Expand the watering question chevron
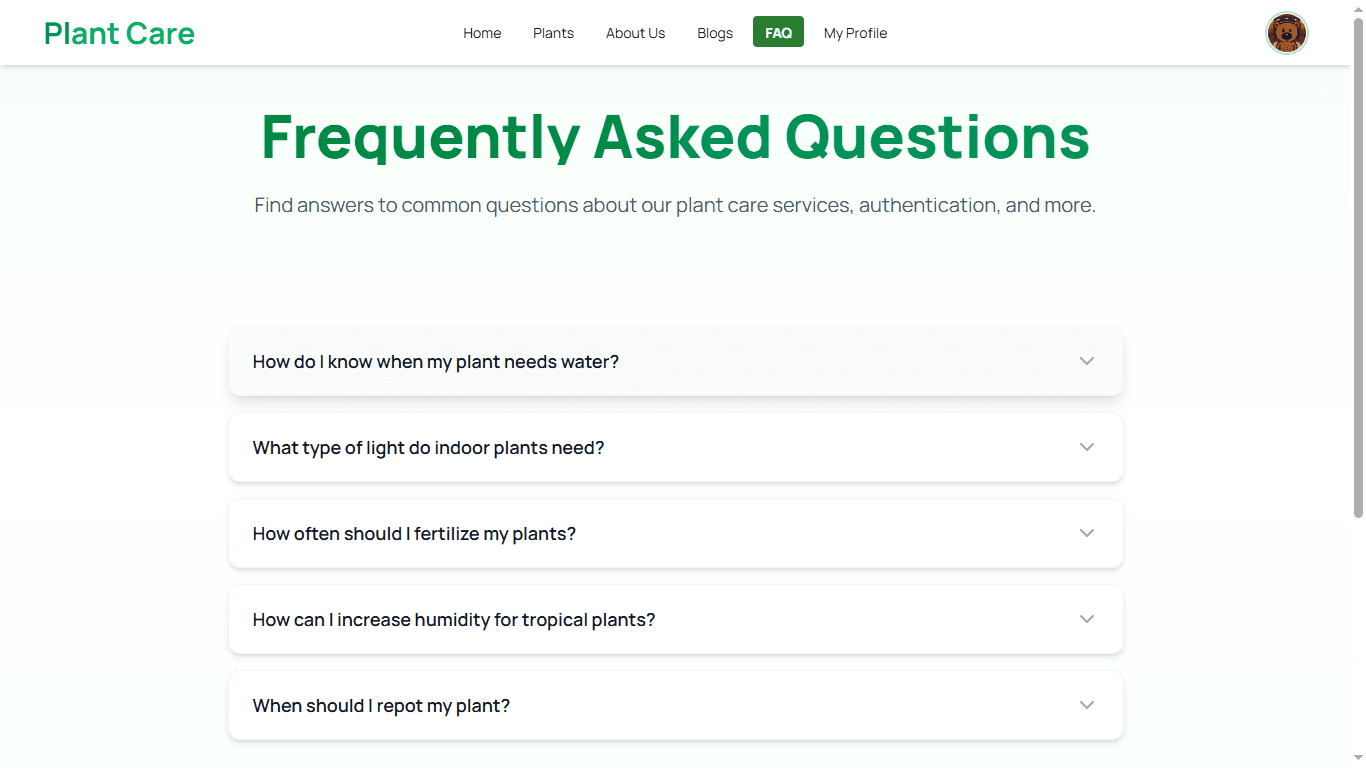This screenshot has width=1366, height=768. 1087,361
